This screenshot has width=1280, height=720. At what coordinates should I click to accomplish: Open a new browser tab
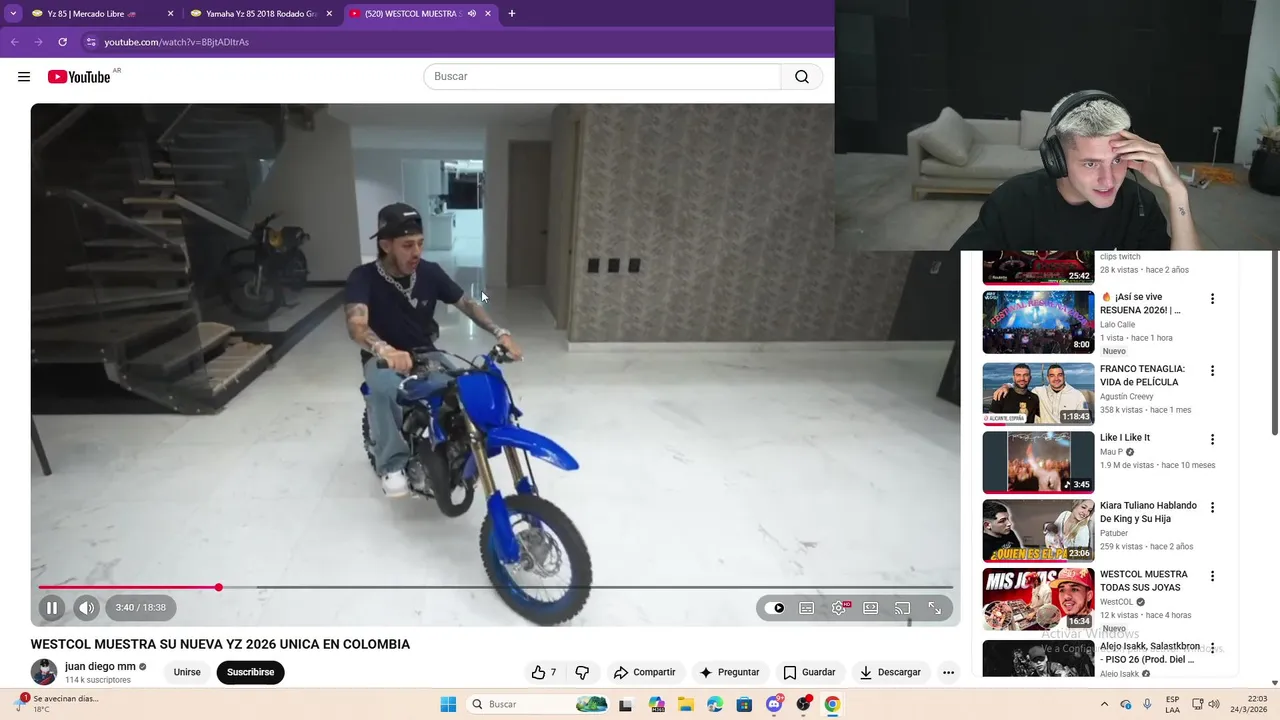[x=511, y=14]
